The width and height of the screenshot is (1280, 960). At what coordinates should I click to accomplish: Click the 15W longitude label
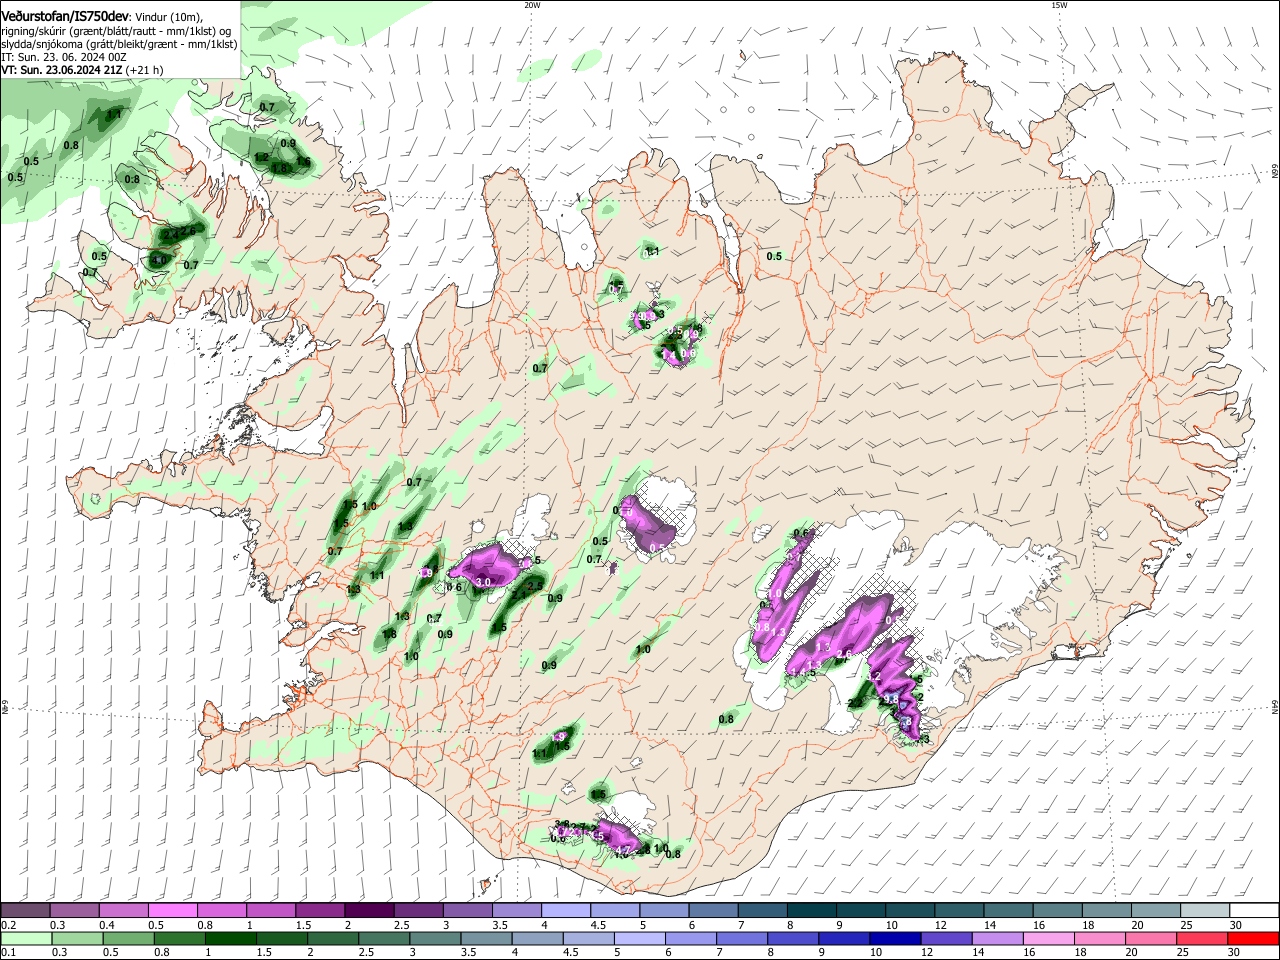pos(1059,5)
